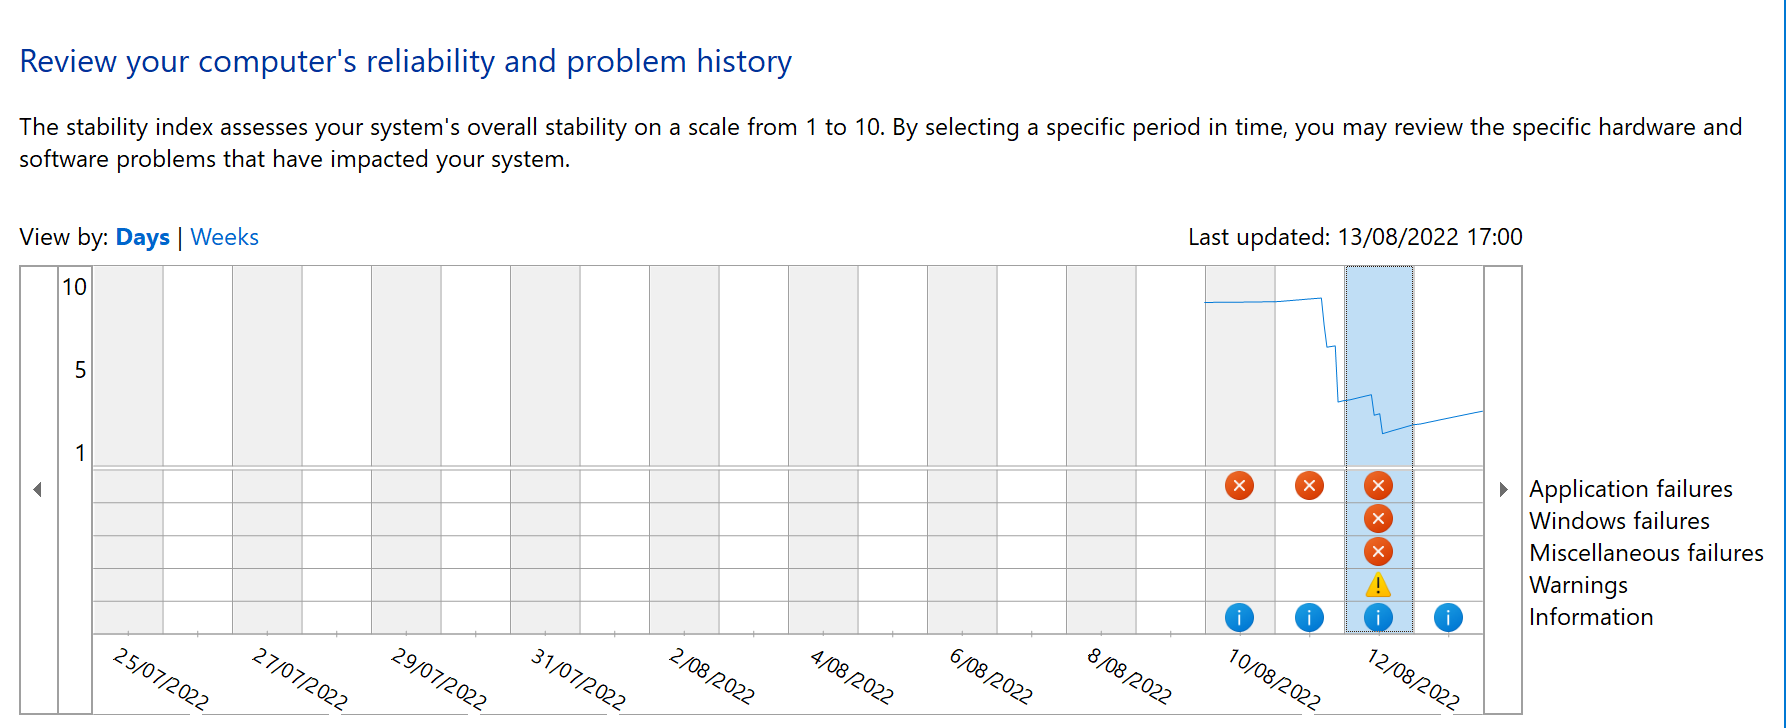Select application failure icon in highlighted 12/08/2022 column

point(1378,486)
